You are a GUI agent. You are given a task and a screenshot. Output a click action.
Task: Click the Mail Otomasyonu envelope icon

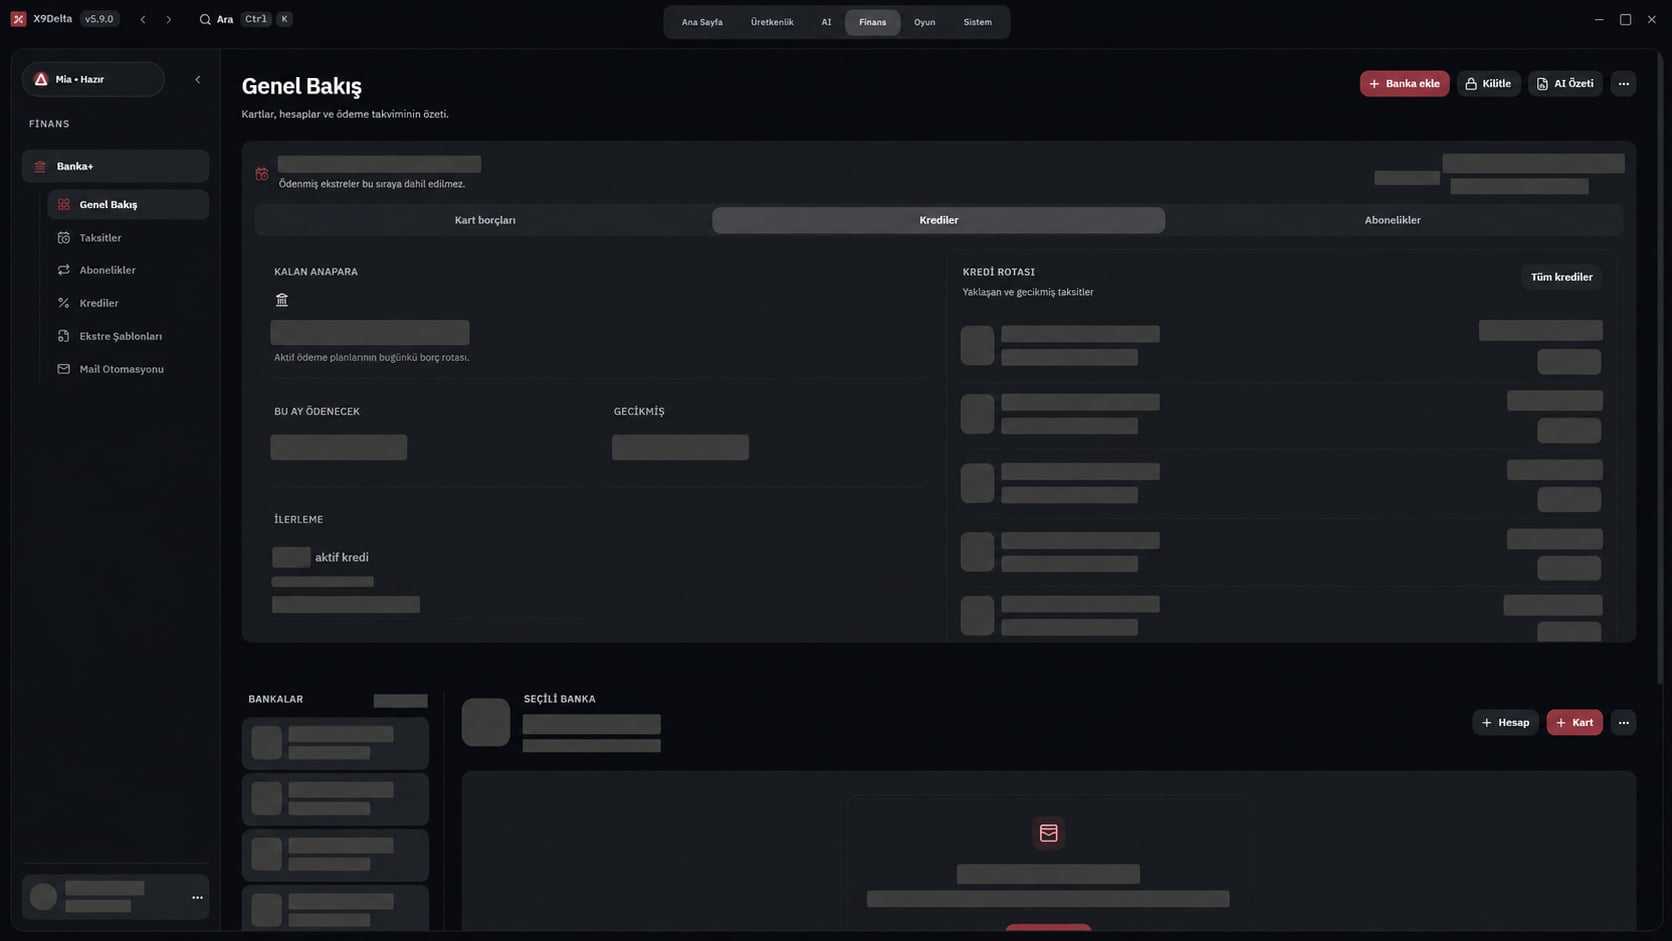click(64, 369)
